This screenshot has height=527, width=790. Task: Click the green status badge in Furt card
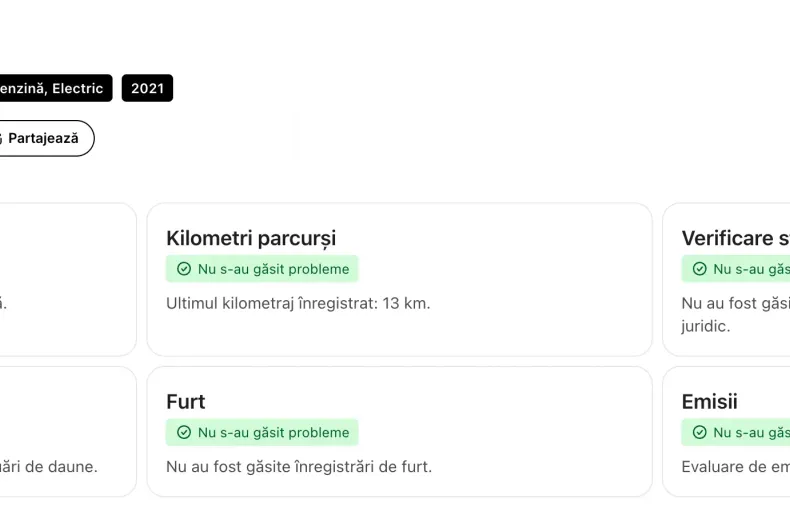point(262,433)
